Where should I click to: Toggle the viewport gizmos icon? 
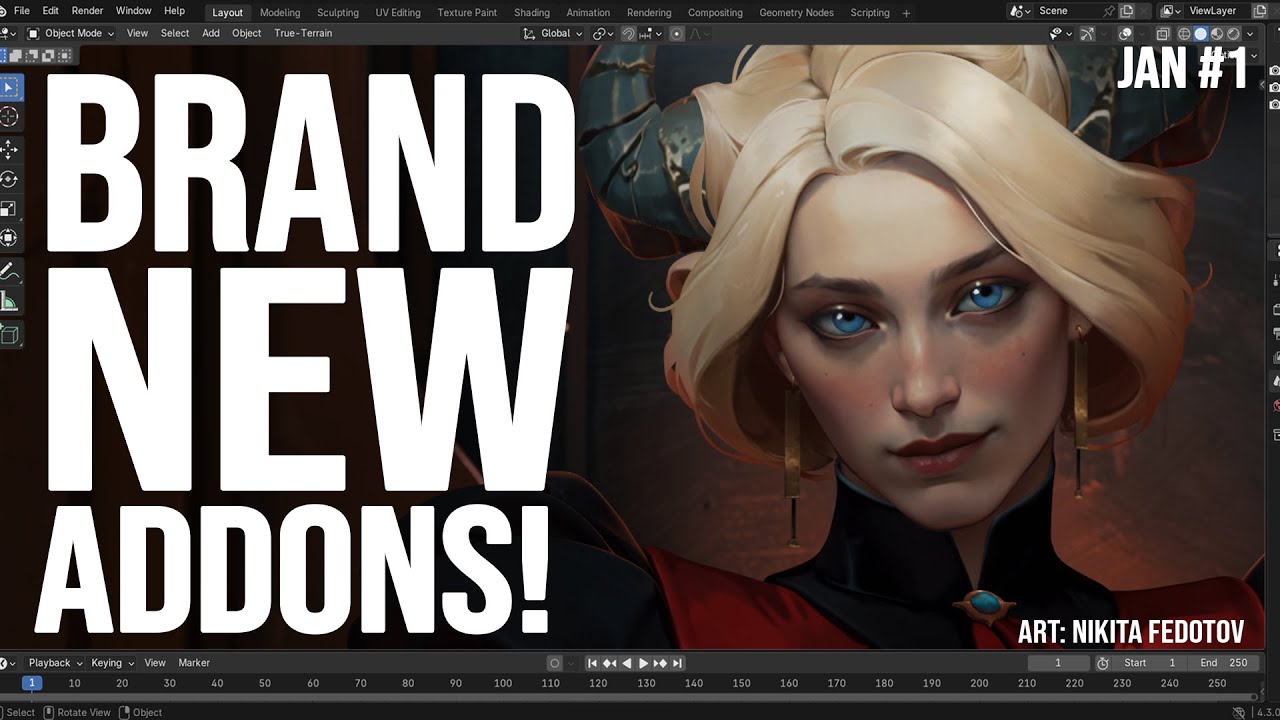1088,33
